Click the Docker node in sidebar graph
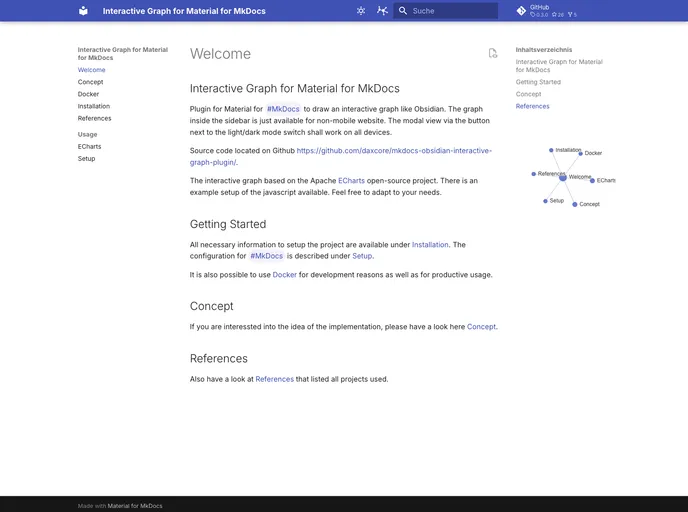This screenshot has width=688, height=512. tap(580, 154)
